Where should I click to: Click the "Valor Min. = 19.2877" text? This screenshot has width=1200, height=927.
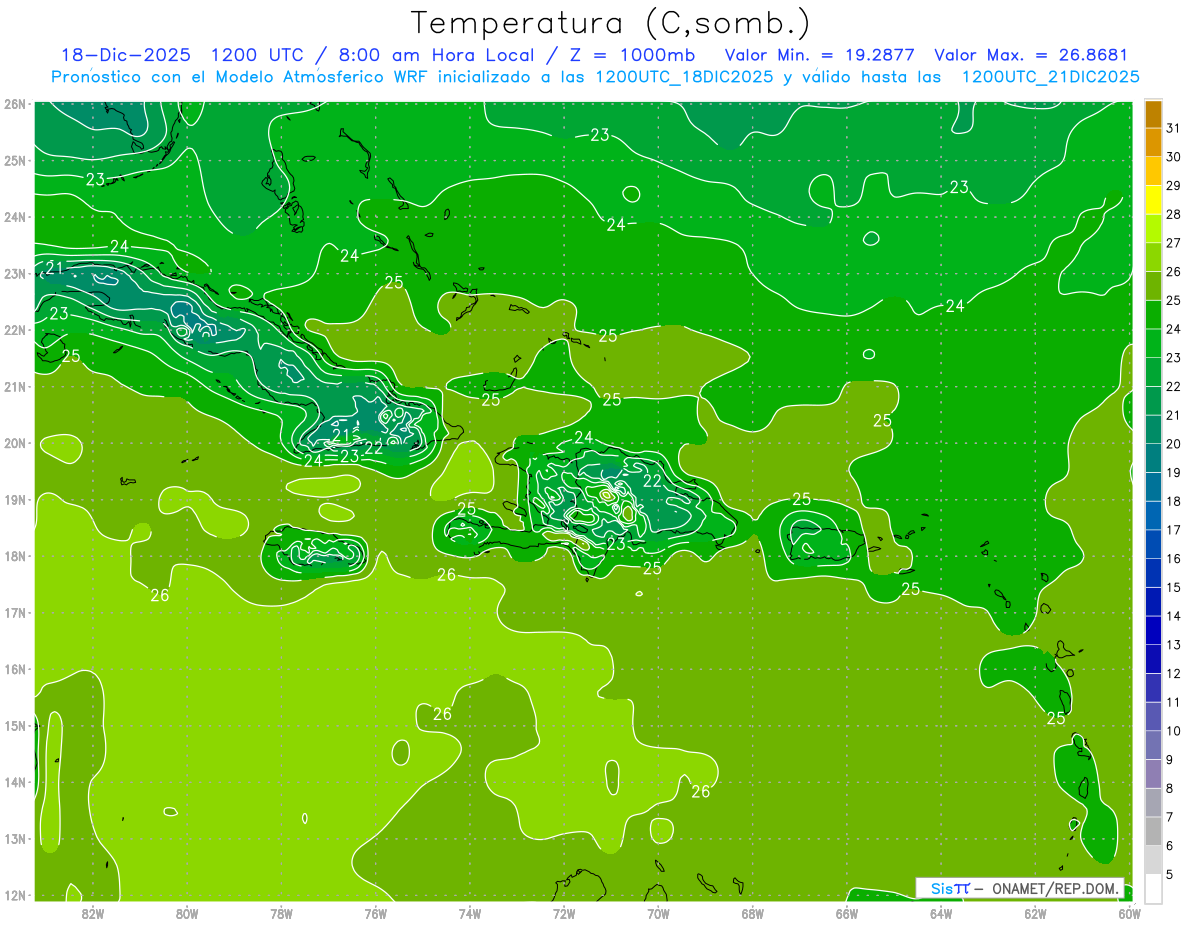822,55
